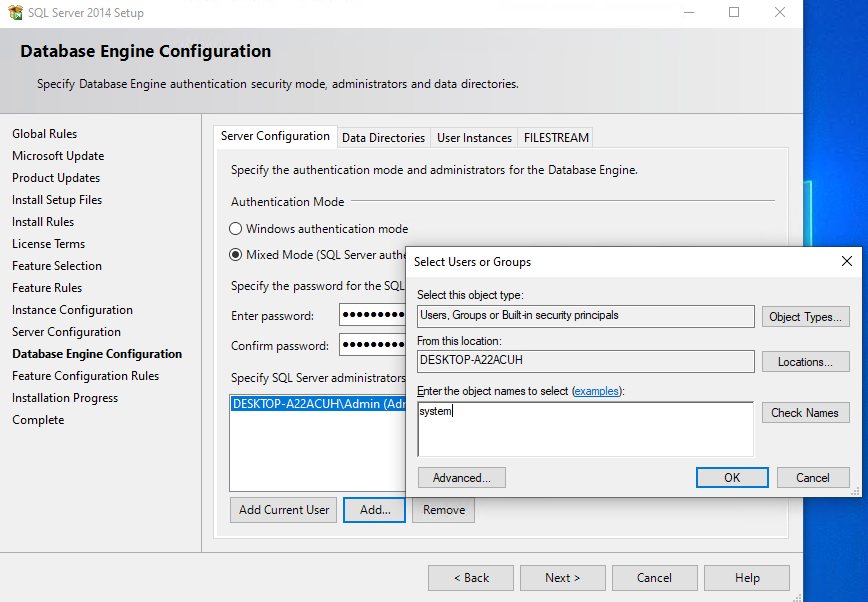868x602 pixels.
Task: Maximize the SQL Server Setup window
Action: 734,12
